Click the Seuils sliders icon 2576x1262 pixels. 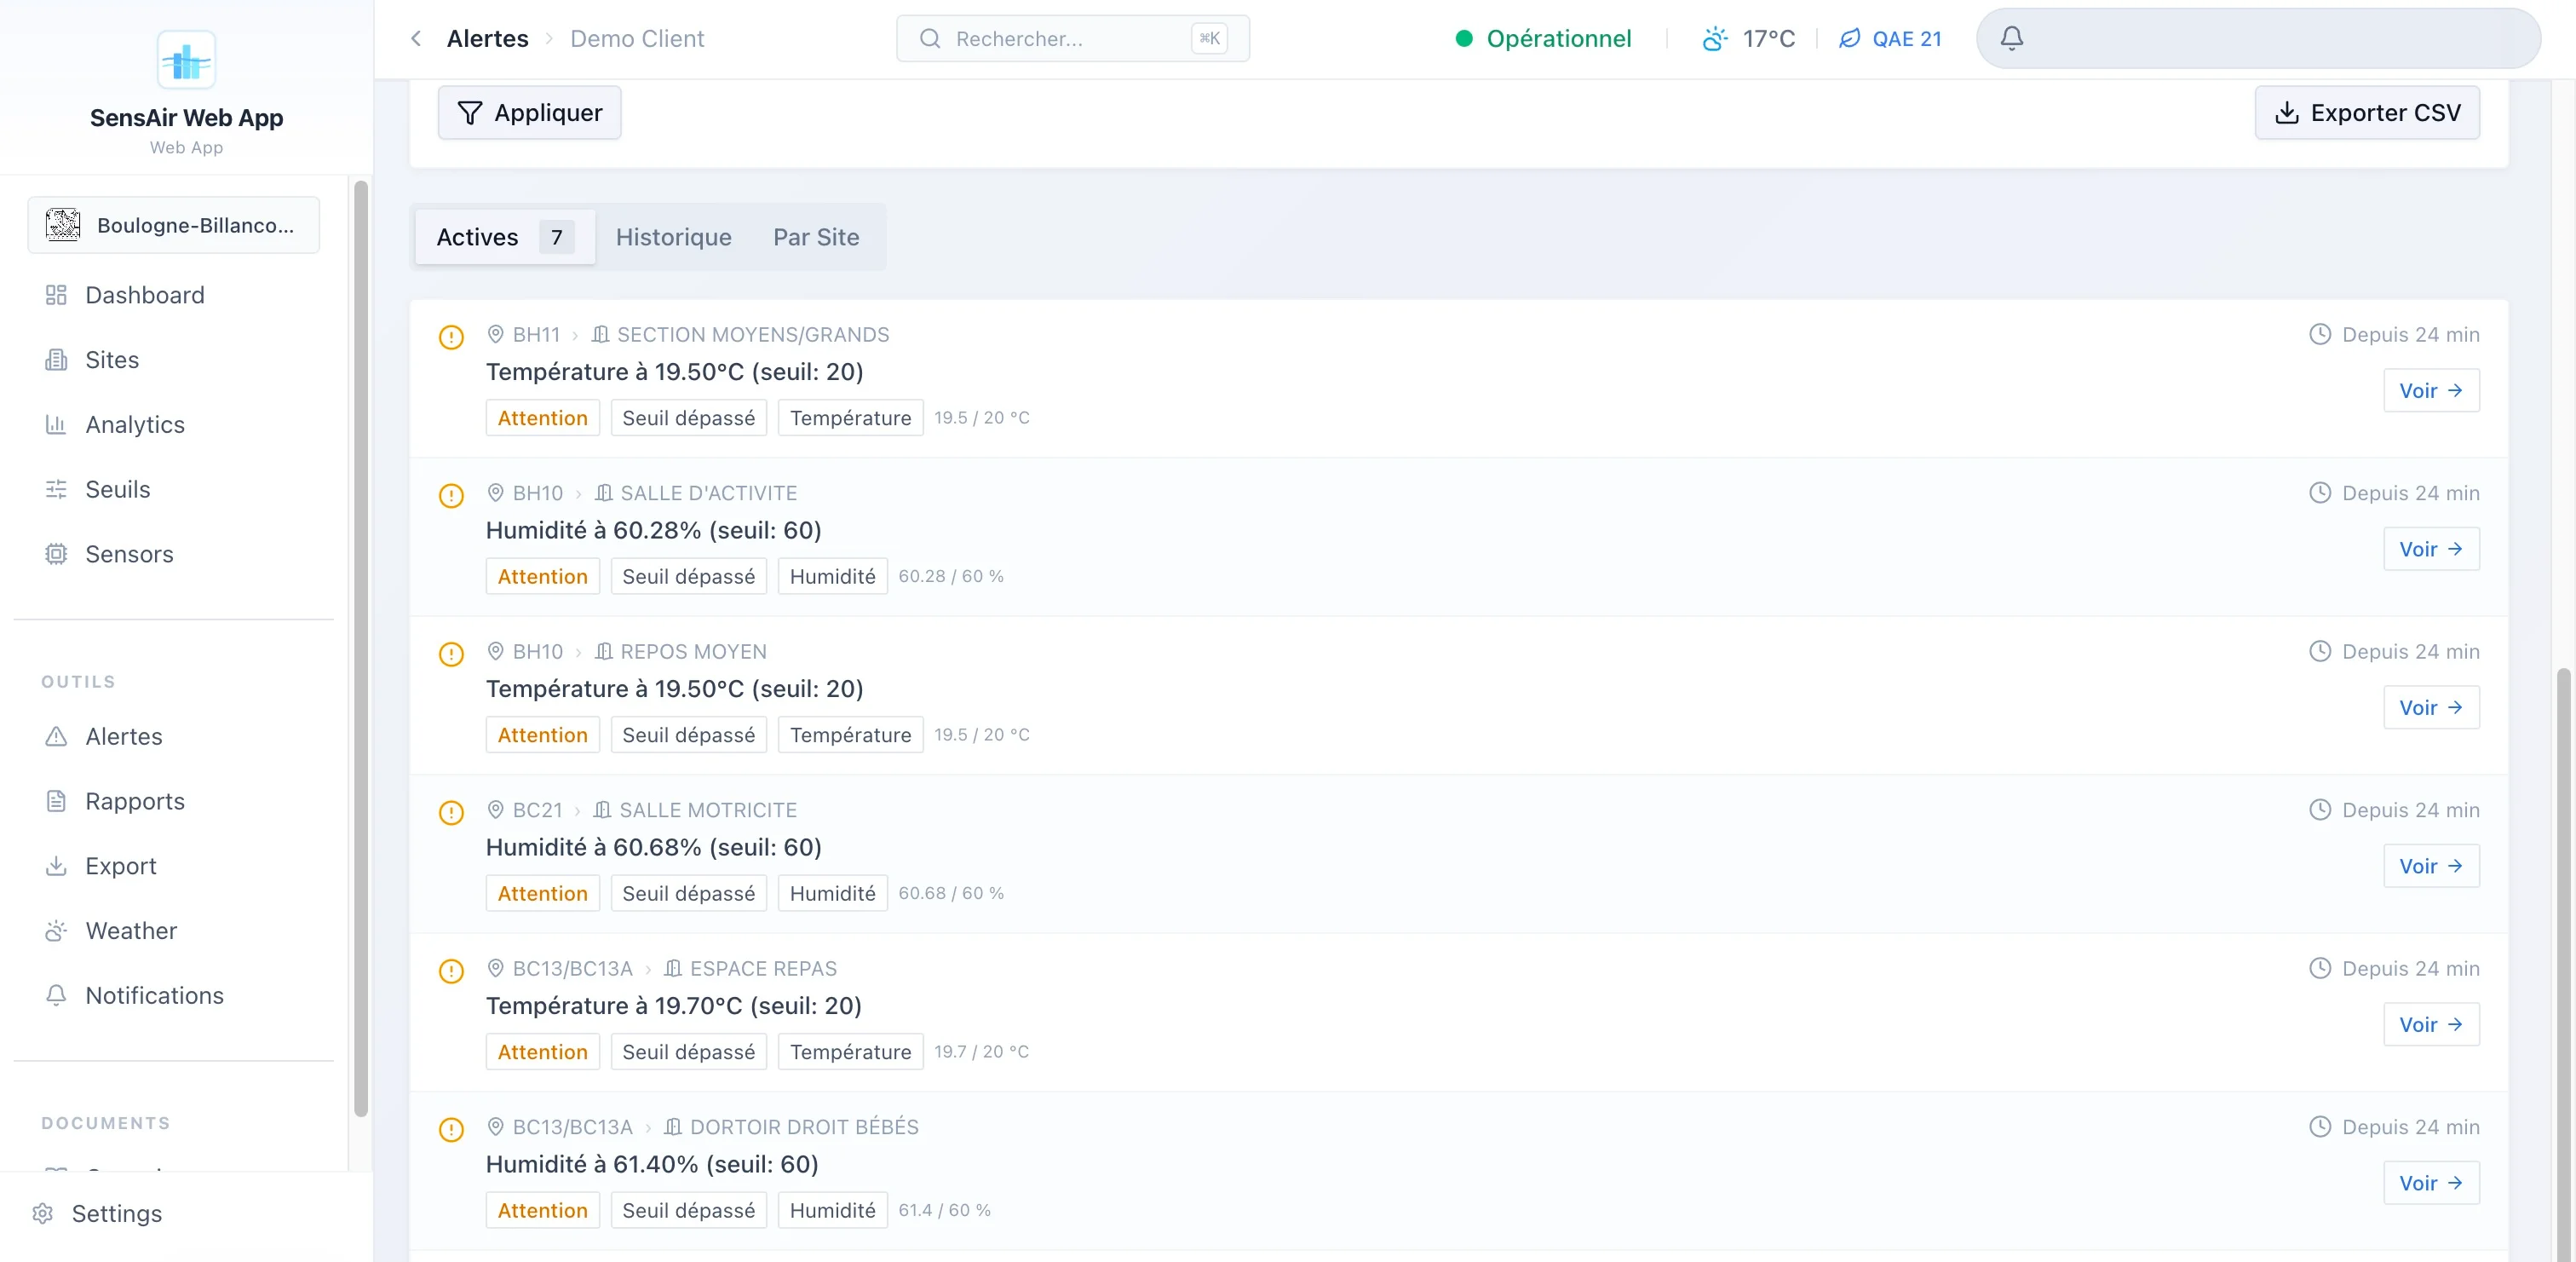56,489
